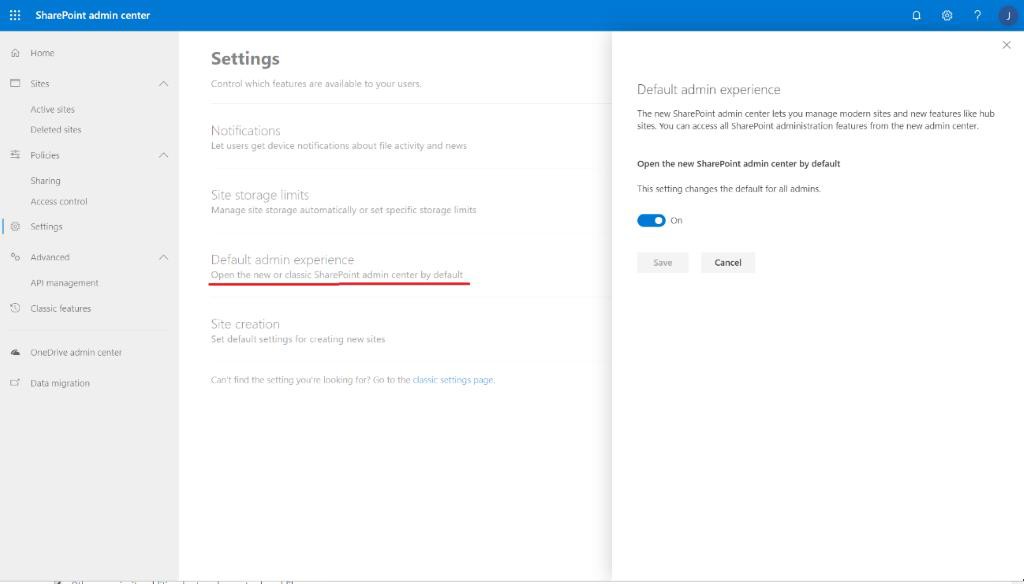Viewport: 1024px width, 584px height.
Task: Go to Home in the navigation
Action: [x=42, y=53]
